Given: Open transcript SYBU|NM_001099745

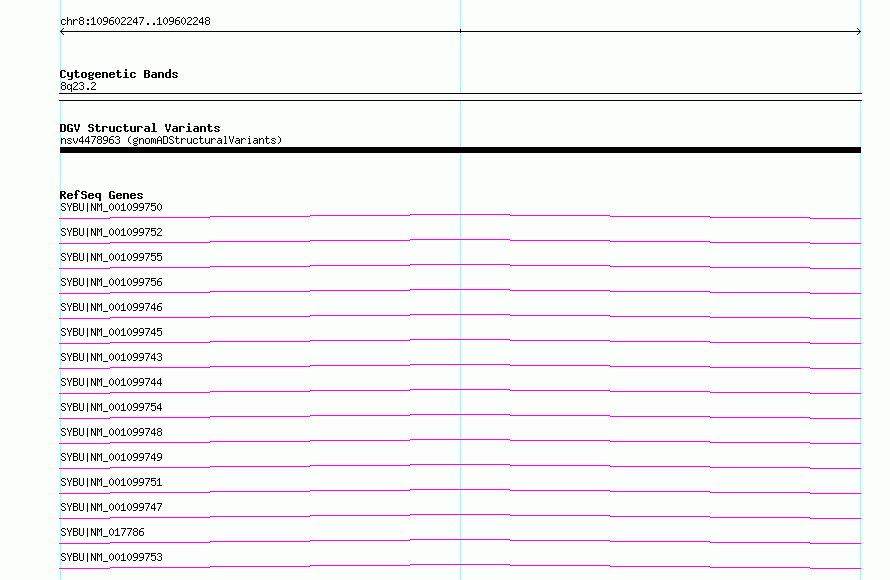Looking at the screenshot, I should (111, 332).
